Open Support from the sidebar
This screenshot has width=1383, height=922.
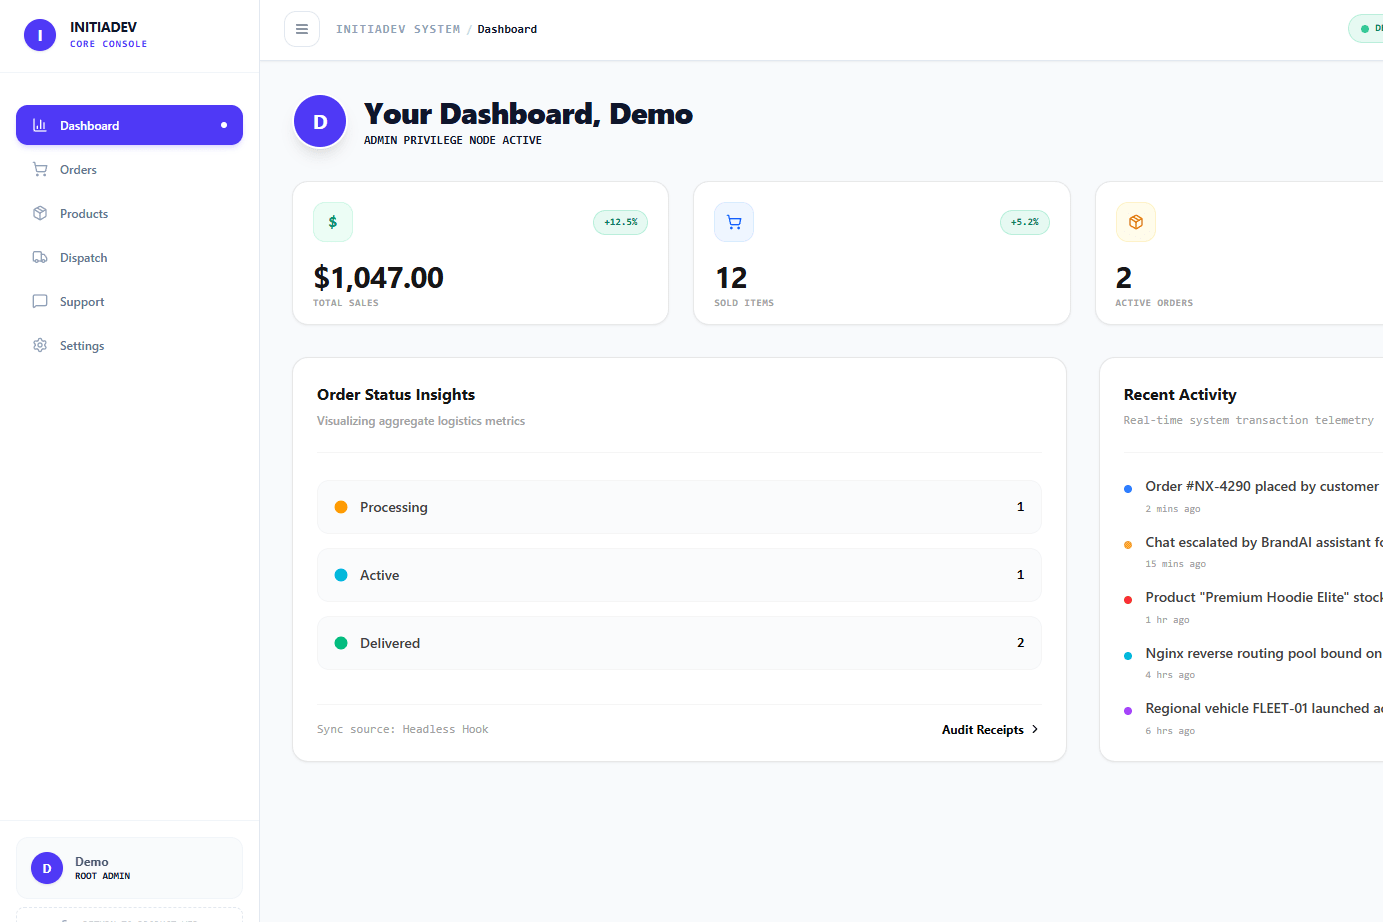pos(129,301)
